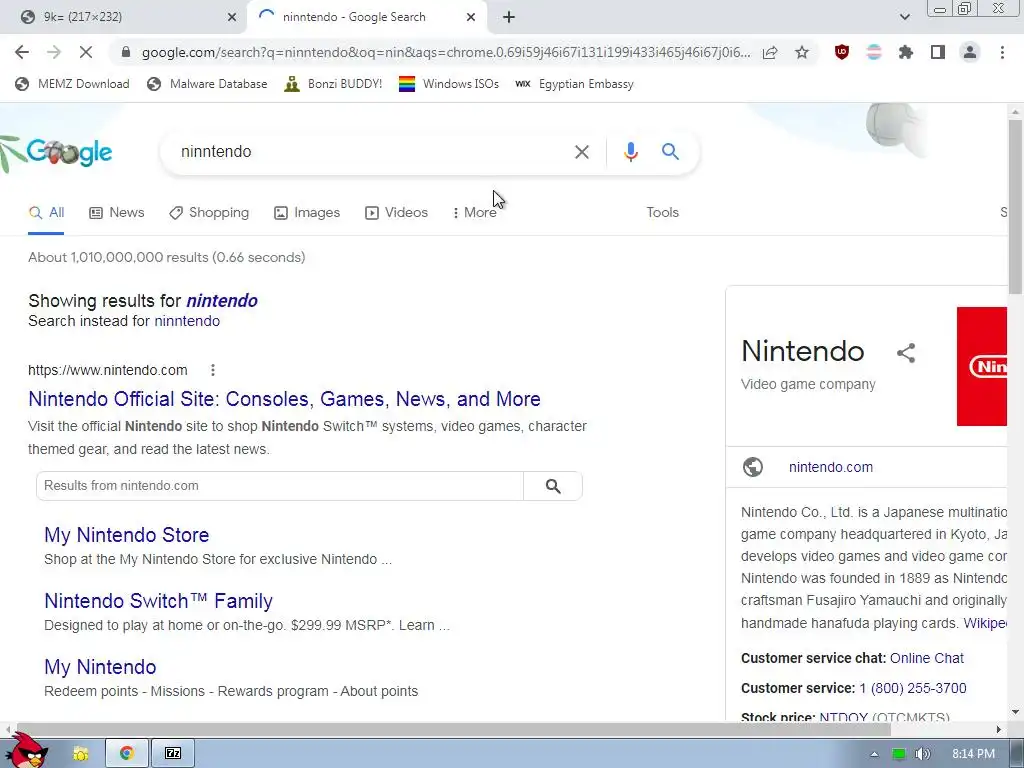Image resolution: width=1024 pixels, height=768 pixels.
Task: Select the All results tab
Action: point(46,212)
